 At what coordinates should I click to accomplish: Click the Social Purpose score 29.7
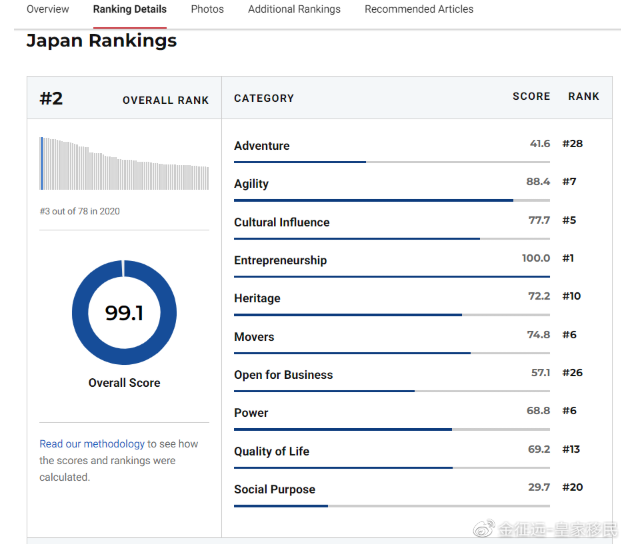pos(539,487)
